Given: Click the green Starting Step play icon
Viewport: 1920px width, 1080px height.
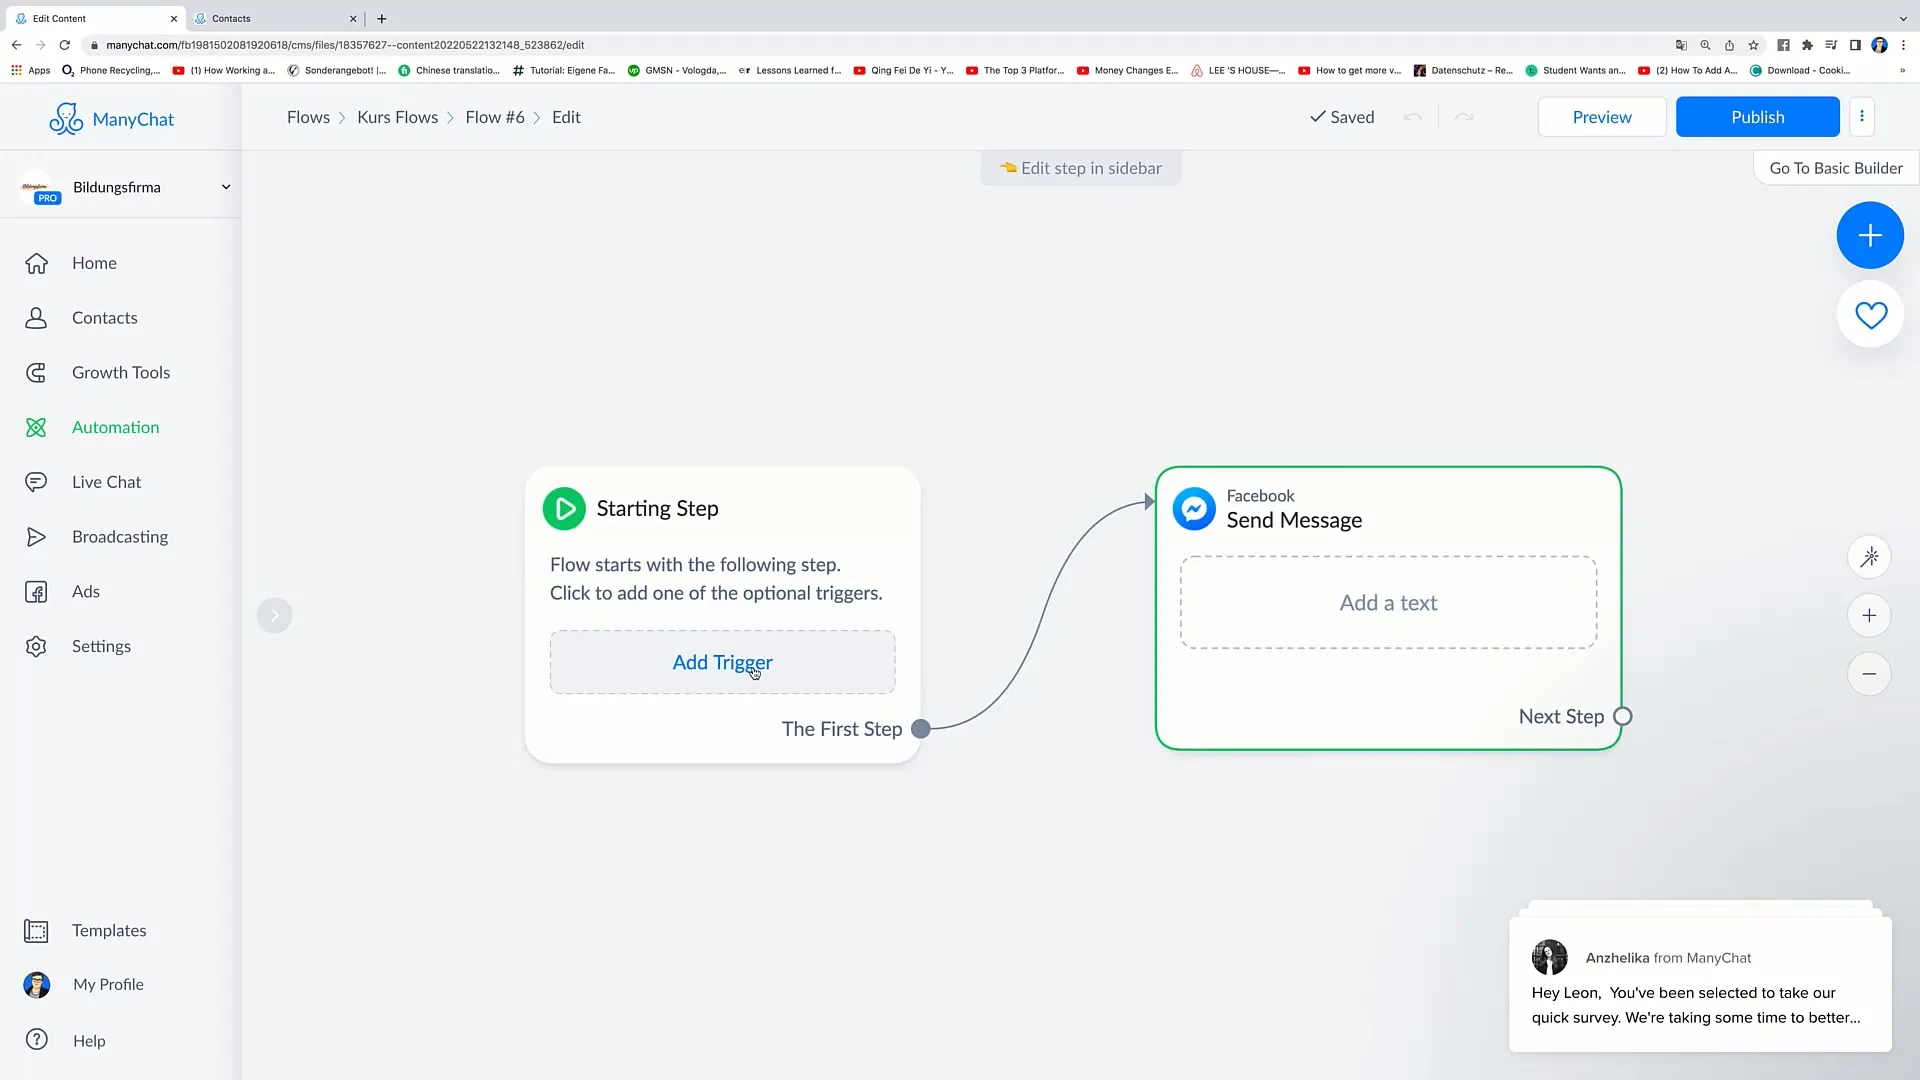Looking at the screenshot, I should [x=564, y=508].
